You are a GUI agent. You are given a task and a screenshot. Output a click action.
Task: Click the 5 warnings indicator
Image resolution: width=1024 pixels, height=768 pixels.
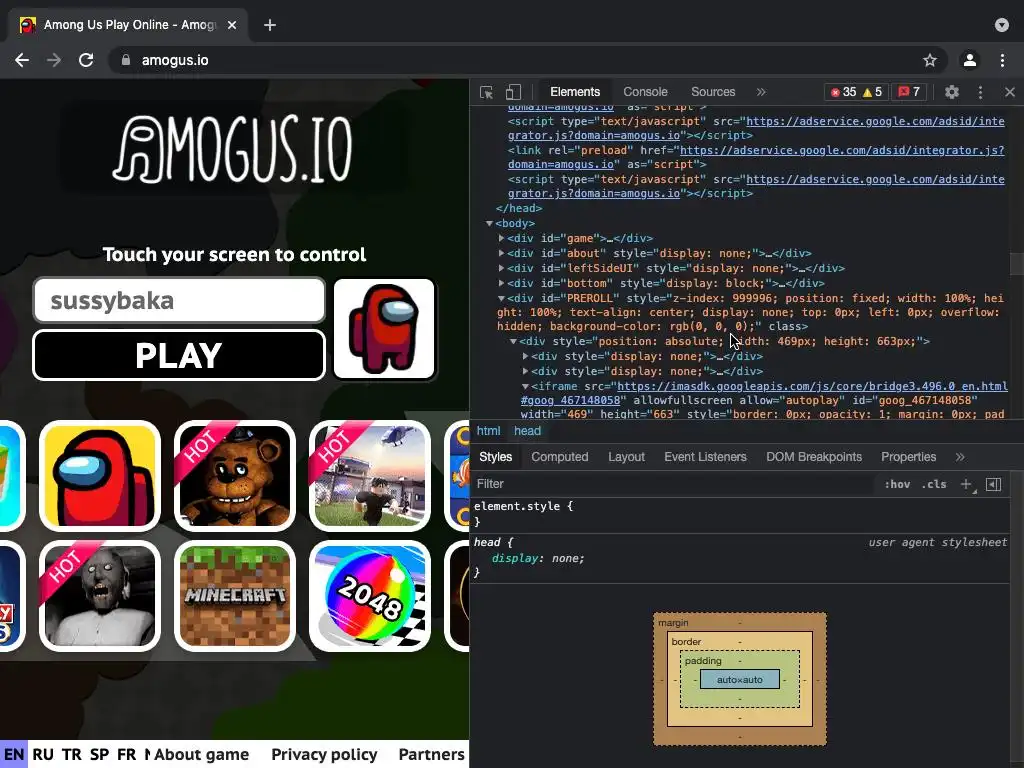[x=872, y=92]
